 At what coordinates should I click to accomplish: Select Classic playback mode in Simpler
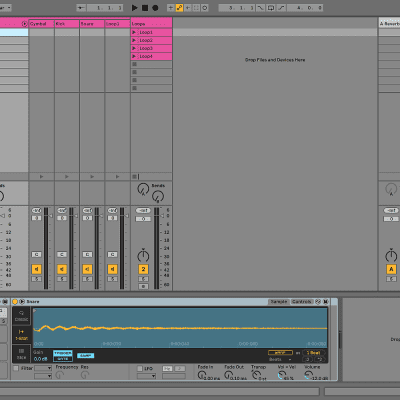click(22, 316)
